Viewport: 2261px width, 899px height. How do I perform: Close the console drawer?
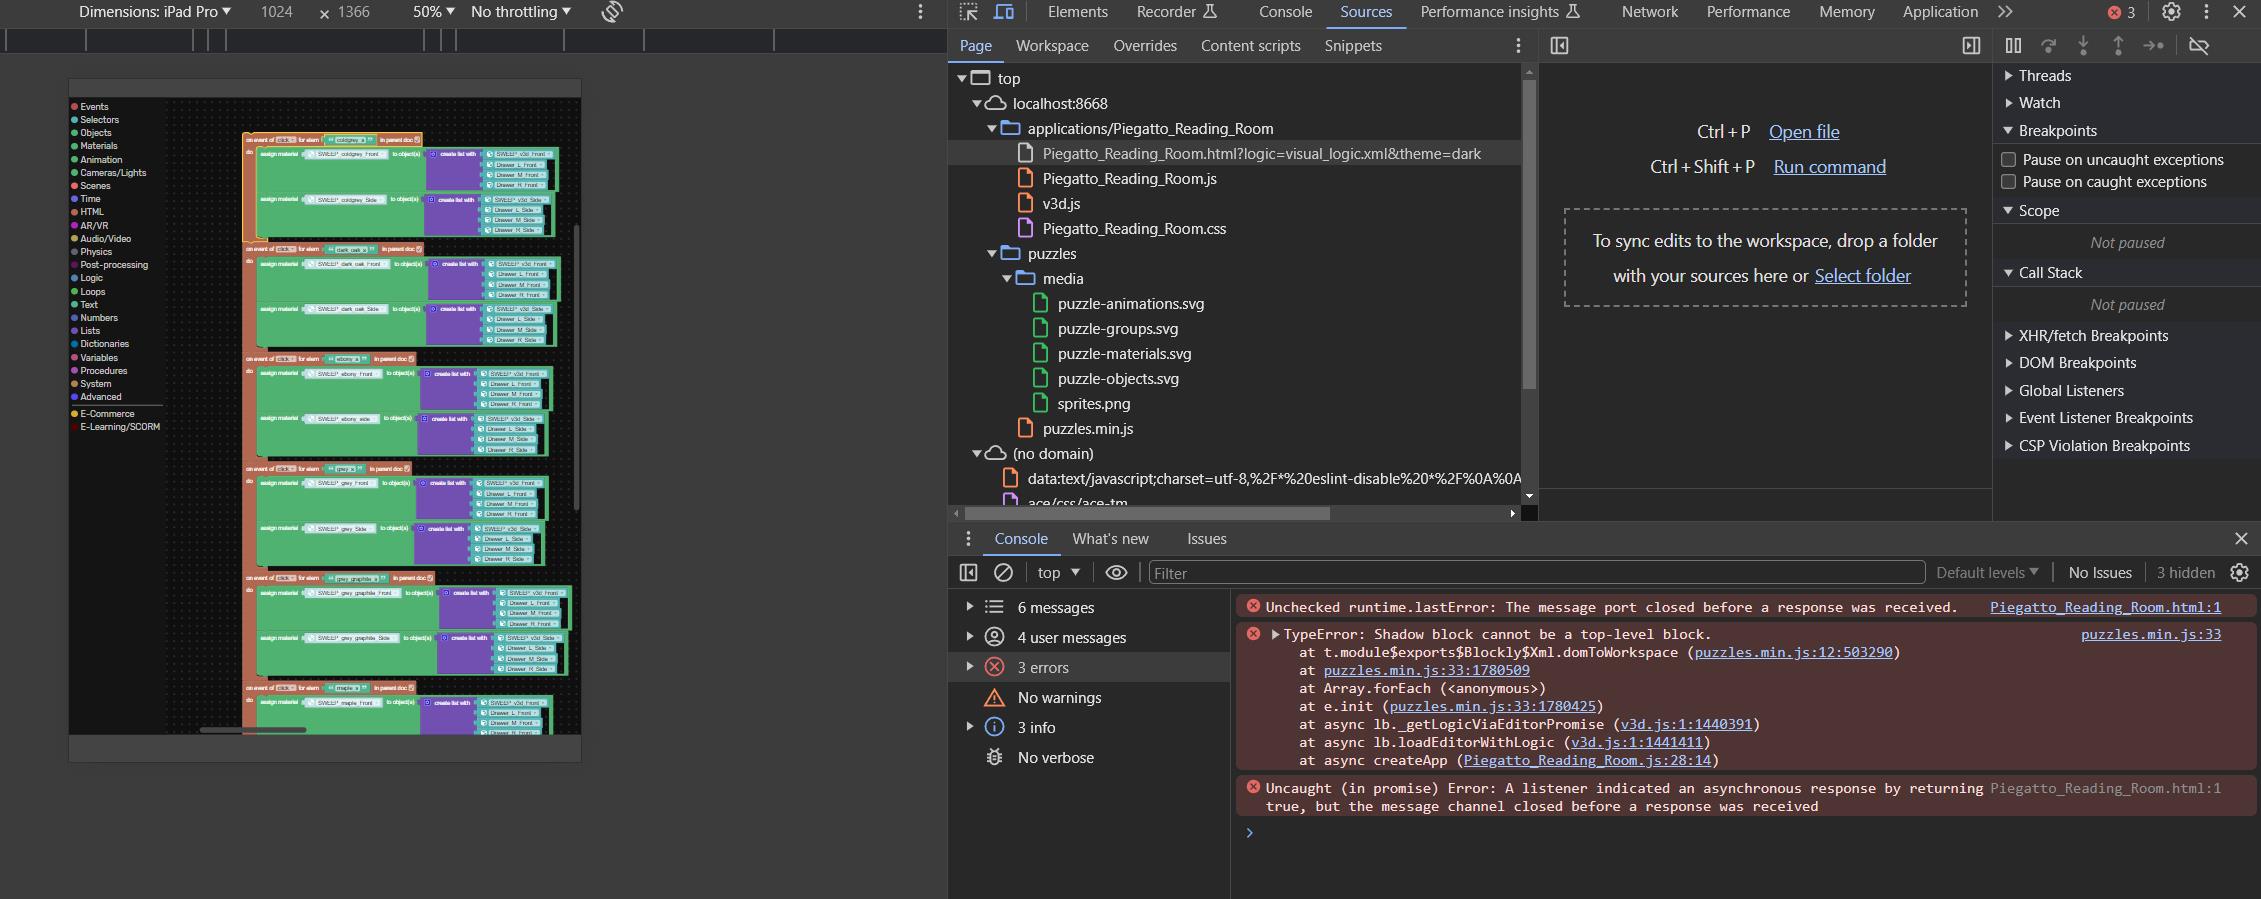(x=2240, y=539)
